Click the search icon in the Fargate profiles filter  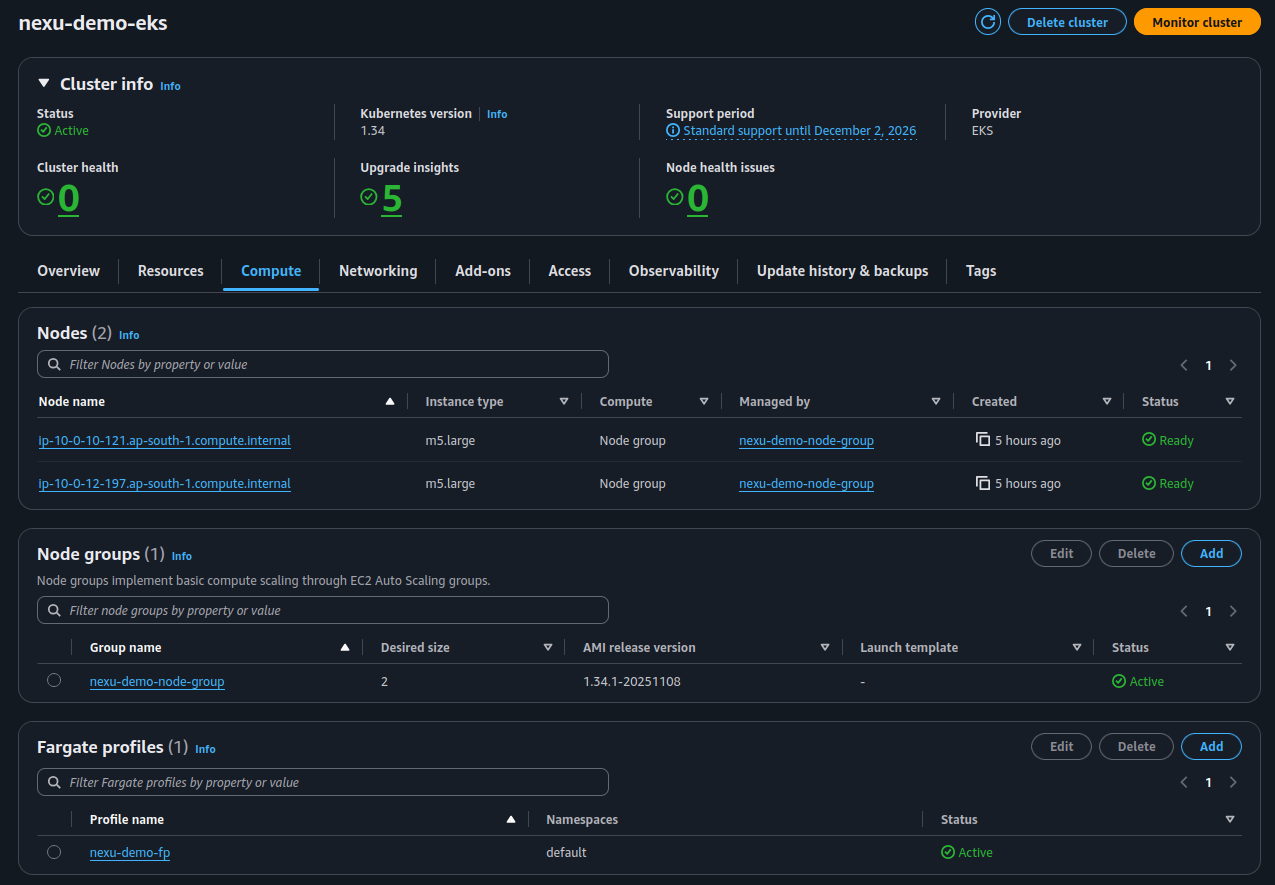(x=54, y=781)
